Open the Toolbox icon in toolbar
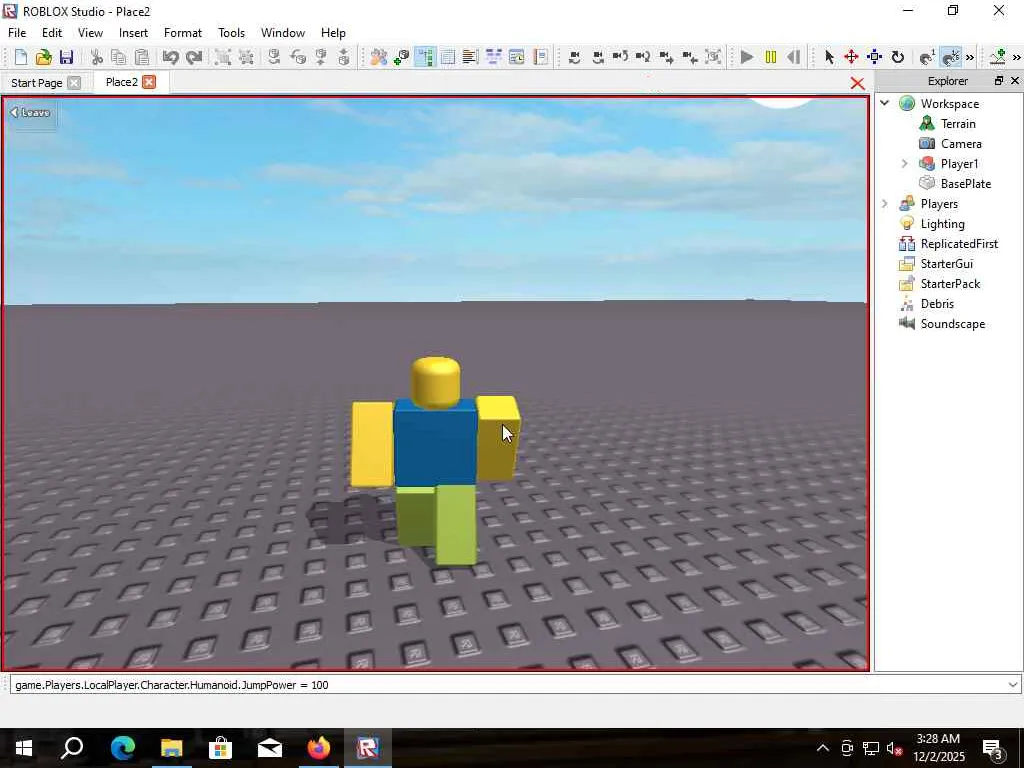 click(x=378, y=57)
